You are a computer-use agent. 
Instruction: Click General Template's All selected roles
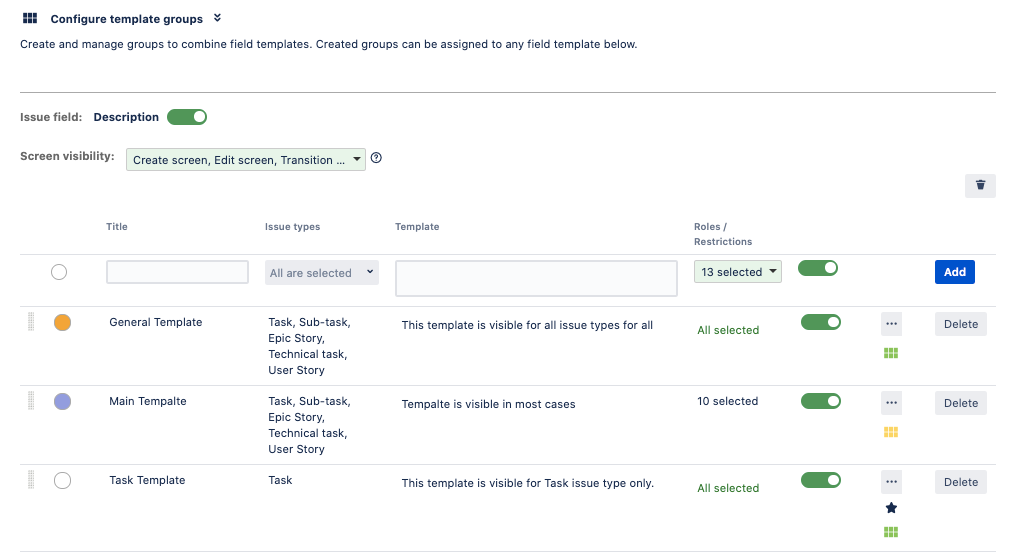(728, 330)
